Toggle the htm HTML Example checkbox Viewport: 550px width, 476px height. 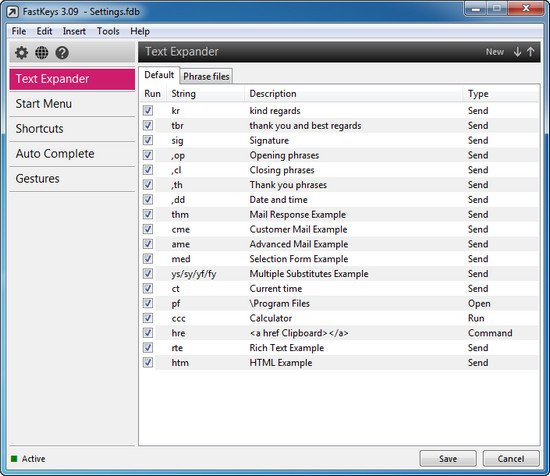148,362
